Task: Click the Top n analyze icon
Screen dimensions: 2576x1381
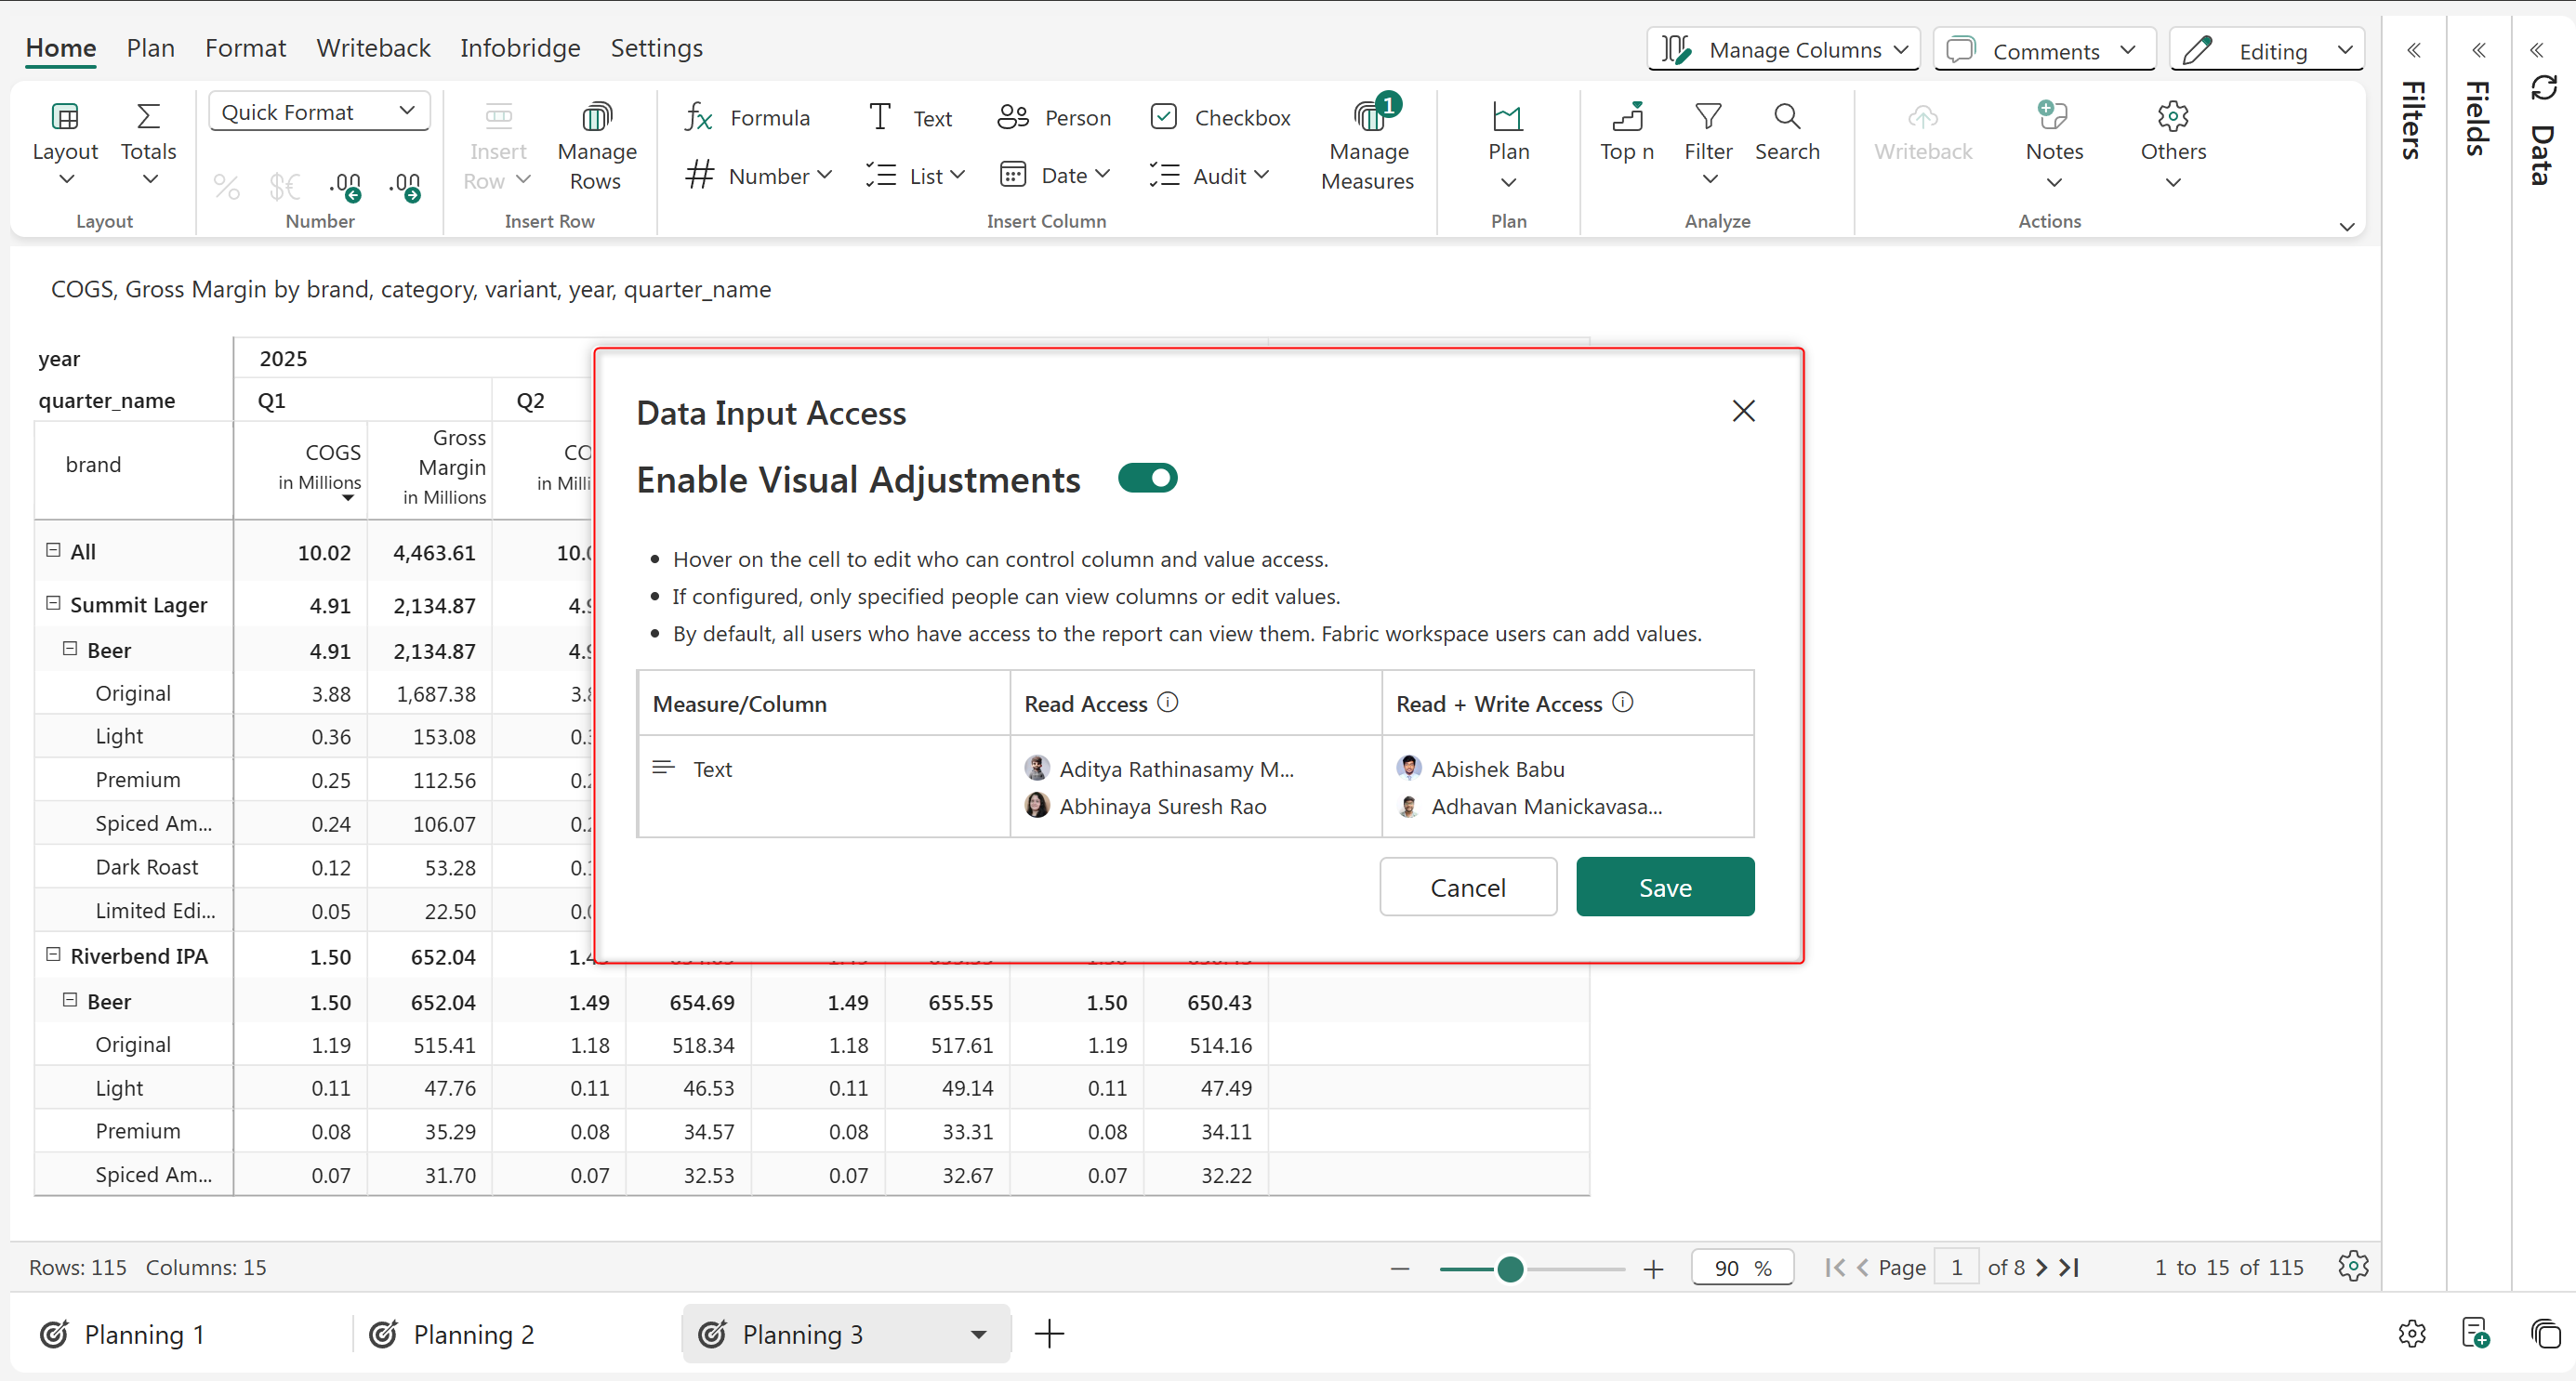Action: coord(1626,117)
